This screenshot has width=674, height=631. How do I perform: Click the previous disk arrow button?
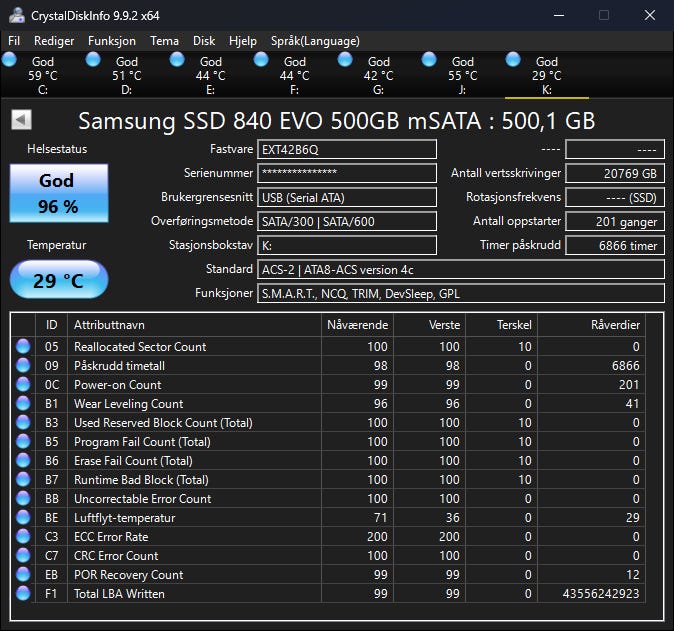coord(21,119)
